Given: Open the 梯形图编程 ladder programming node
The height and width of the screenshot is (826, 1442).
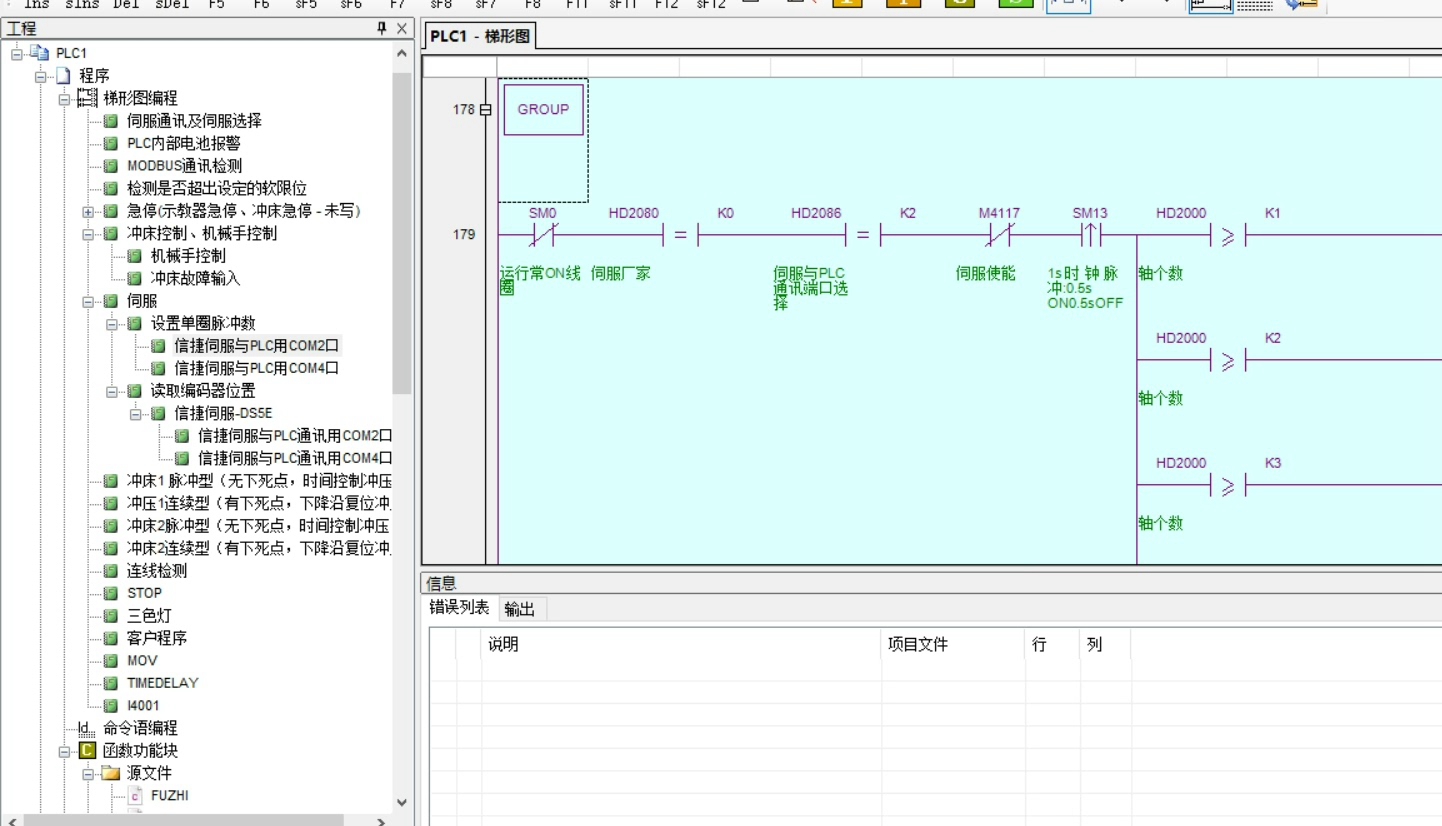Looking at the screenshot, I should [x=140, y=98].
